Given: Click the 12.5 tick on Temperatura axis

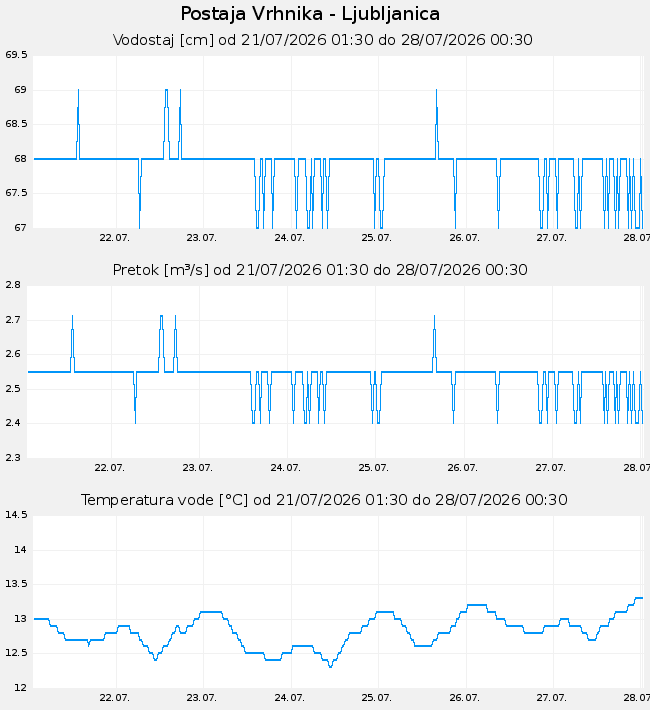Looking at the screenshot, I should [x=16, y=653].
